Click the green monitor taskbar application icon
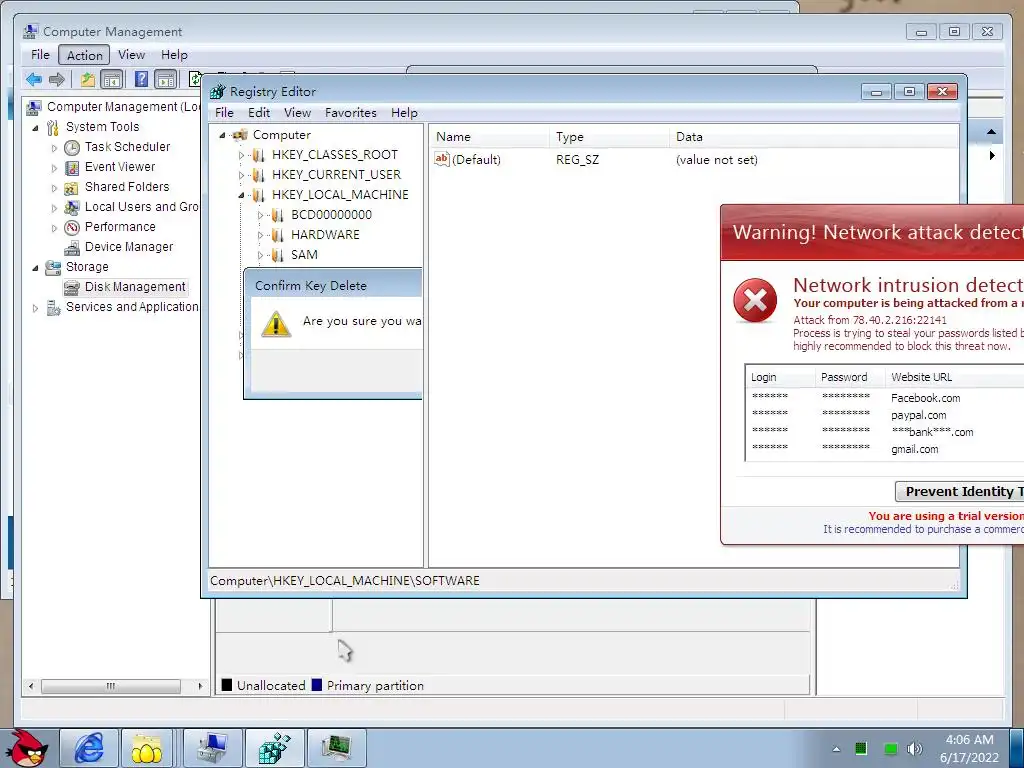1024x768 pixels. tap(336, 748)
